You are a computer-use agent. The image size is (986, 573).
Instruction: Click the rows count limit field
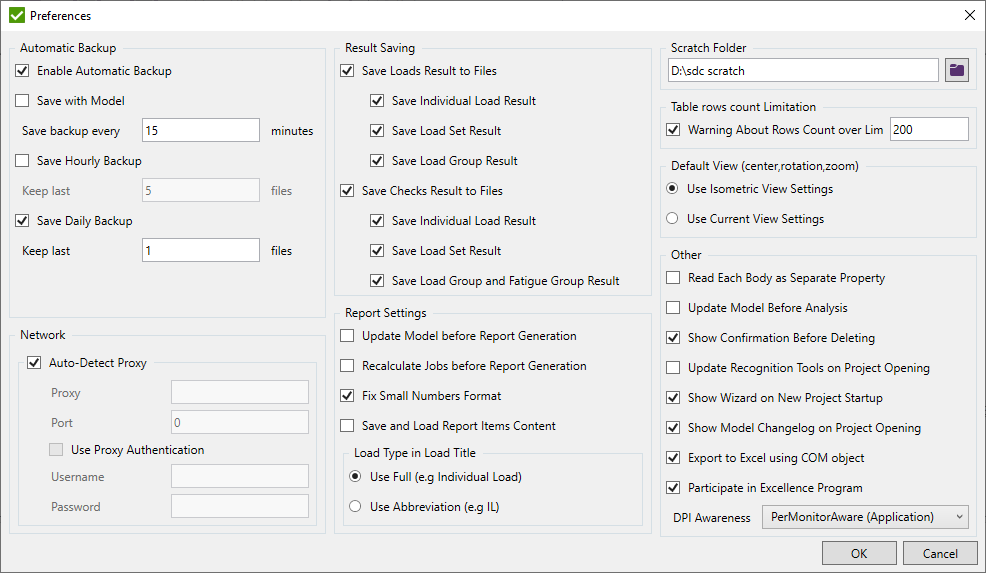point(928,130)
